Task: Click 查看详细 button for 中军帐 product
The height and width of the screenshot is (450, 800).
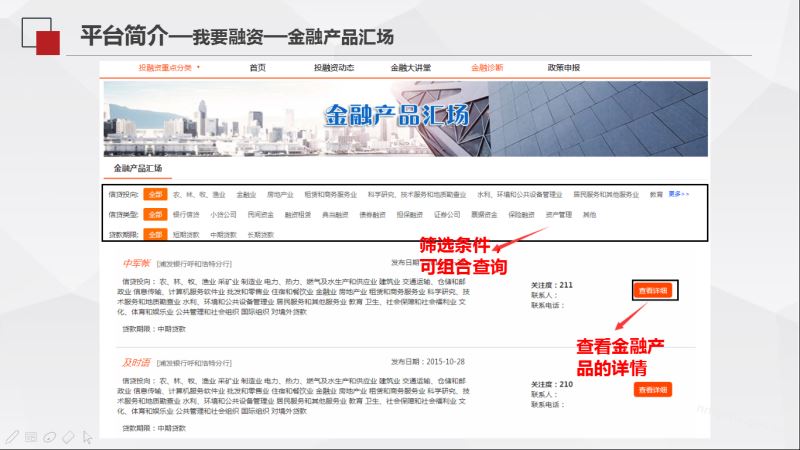Action: pos(654,291)
